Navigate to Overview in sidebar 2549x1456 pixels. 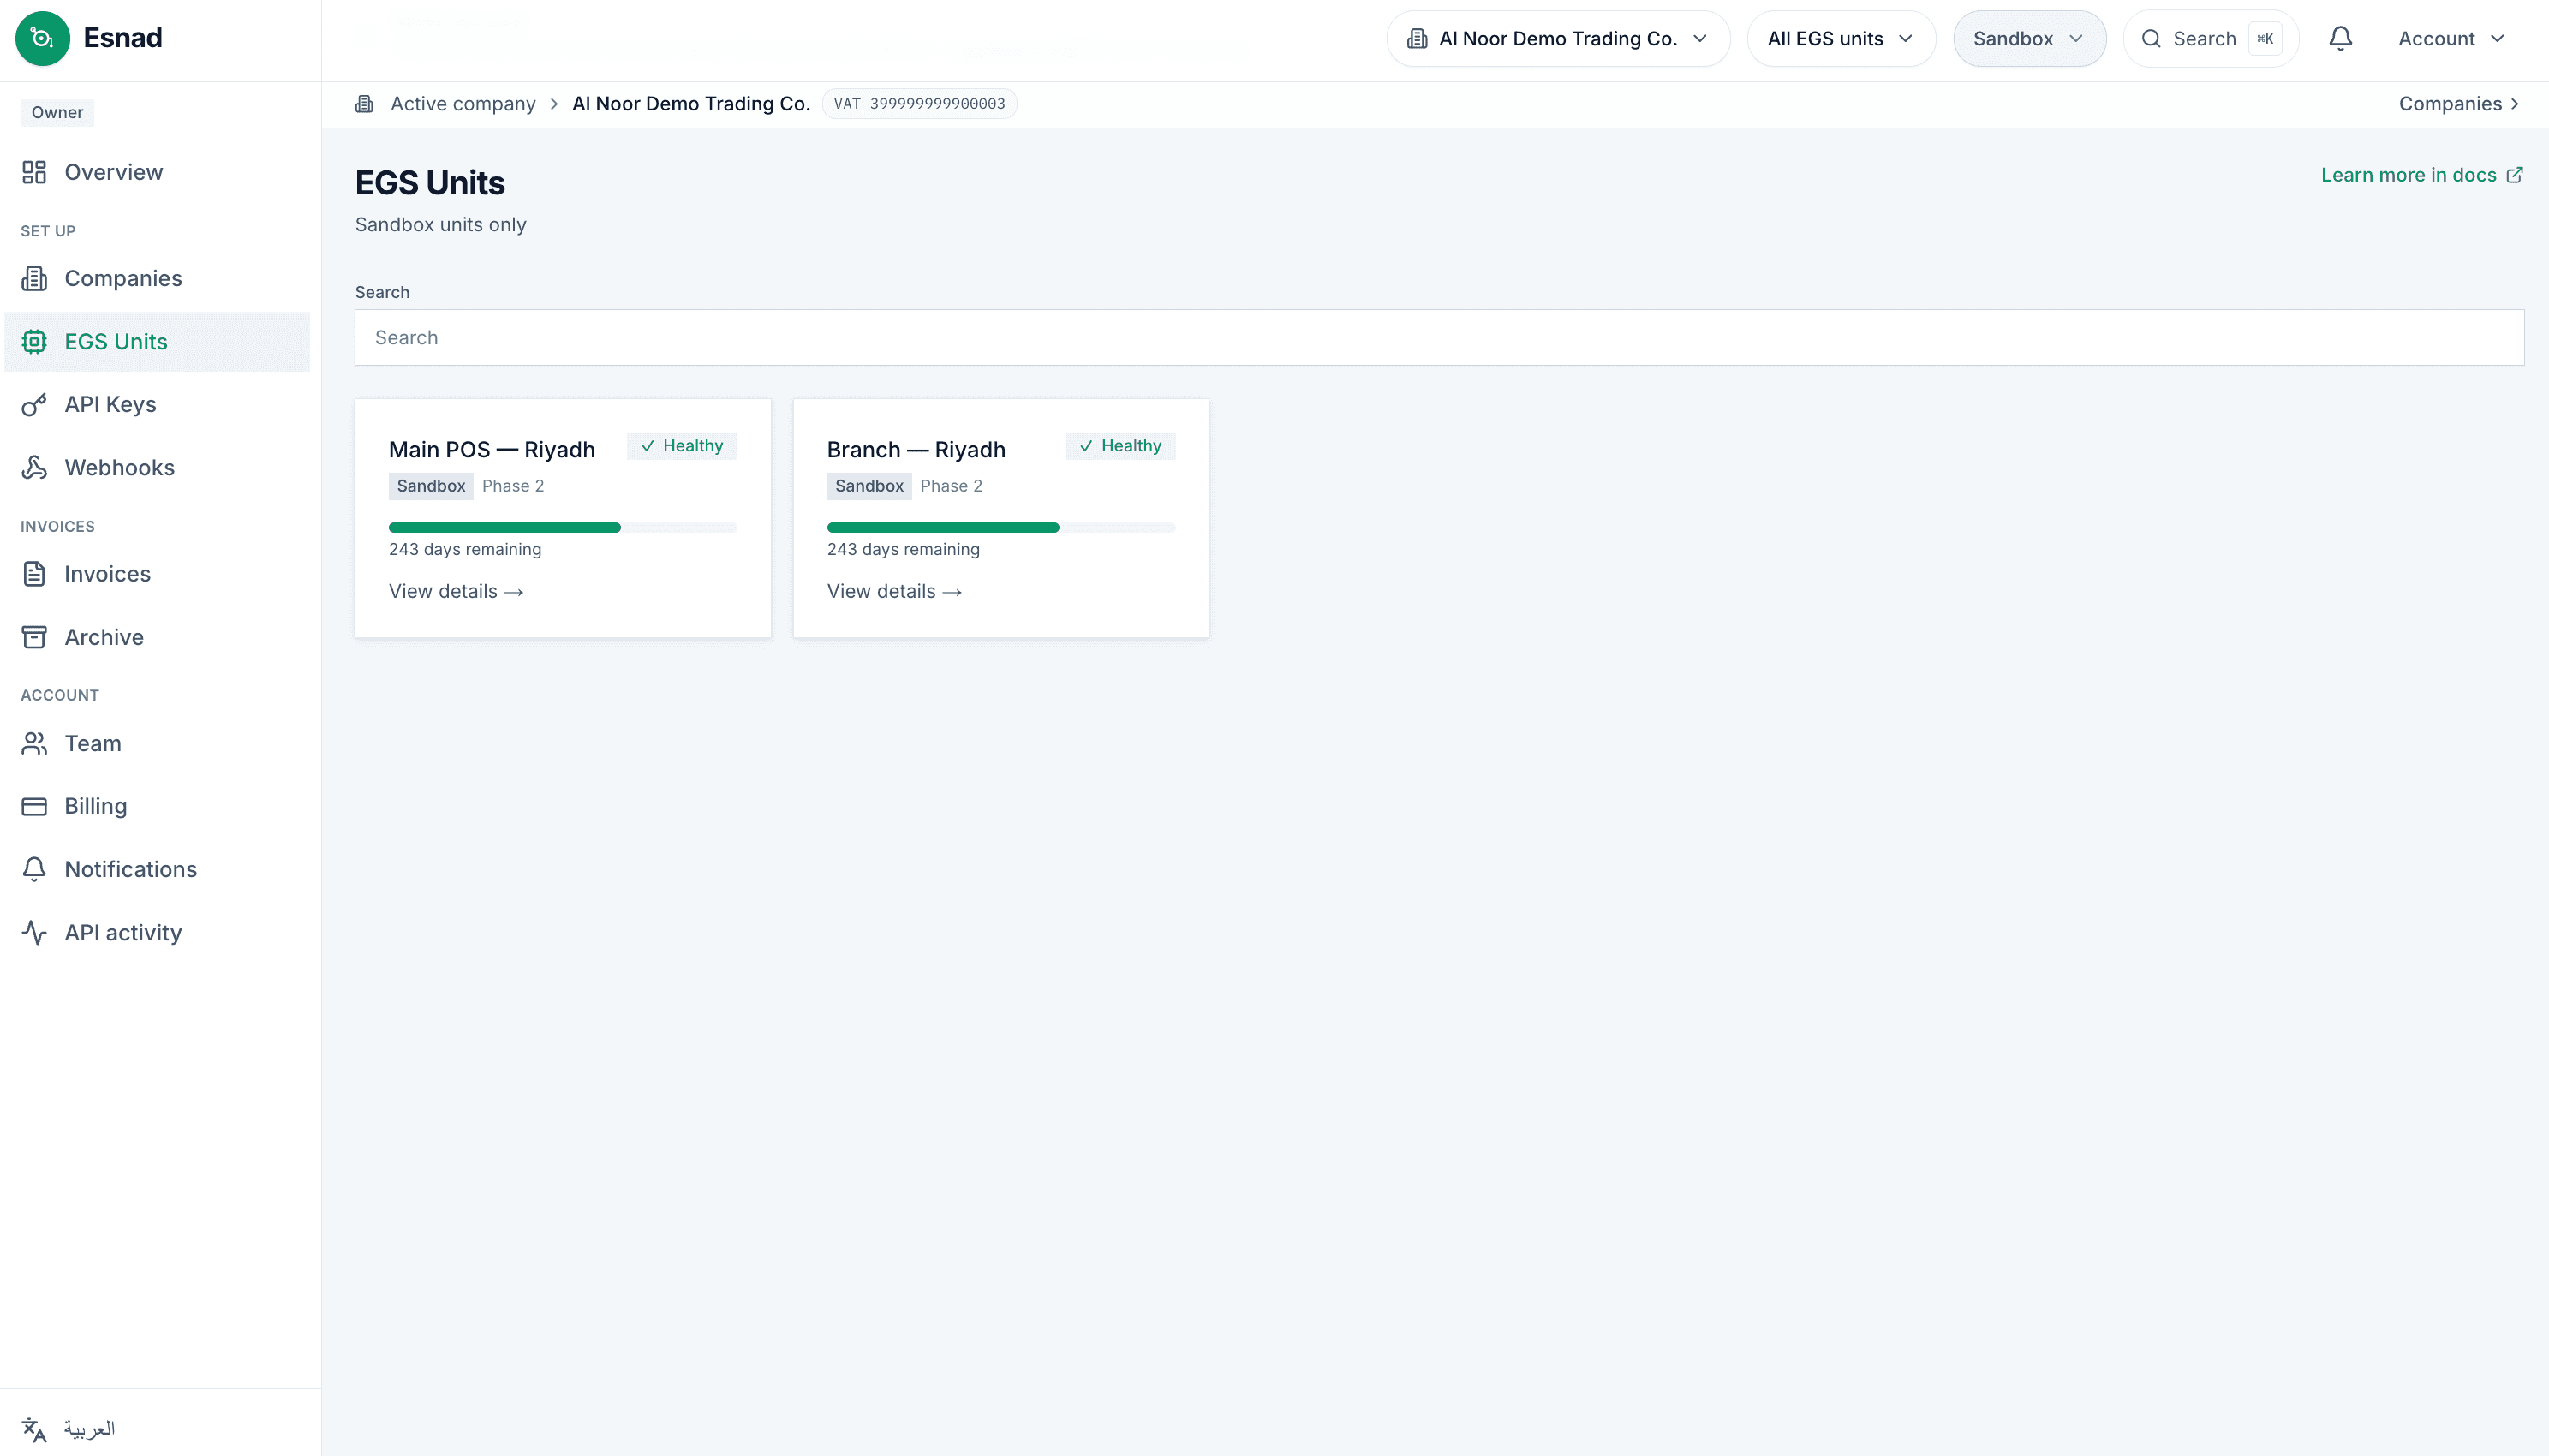click(x=157, y=172)
